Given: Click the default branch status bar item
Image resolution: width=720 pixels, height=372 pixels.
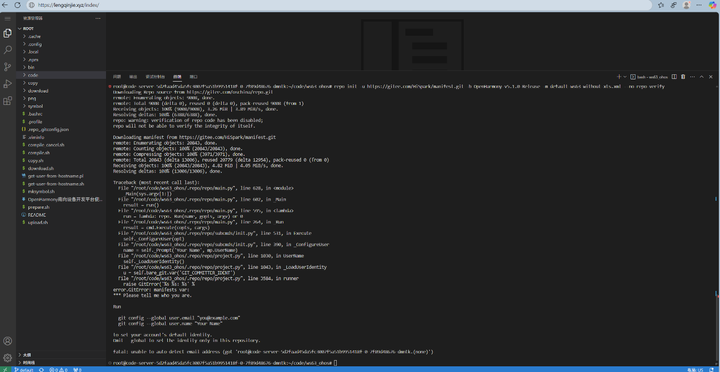Looking at the screenshot, I should point(23,369).
